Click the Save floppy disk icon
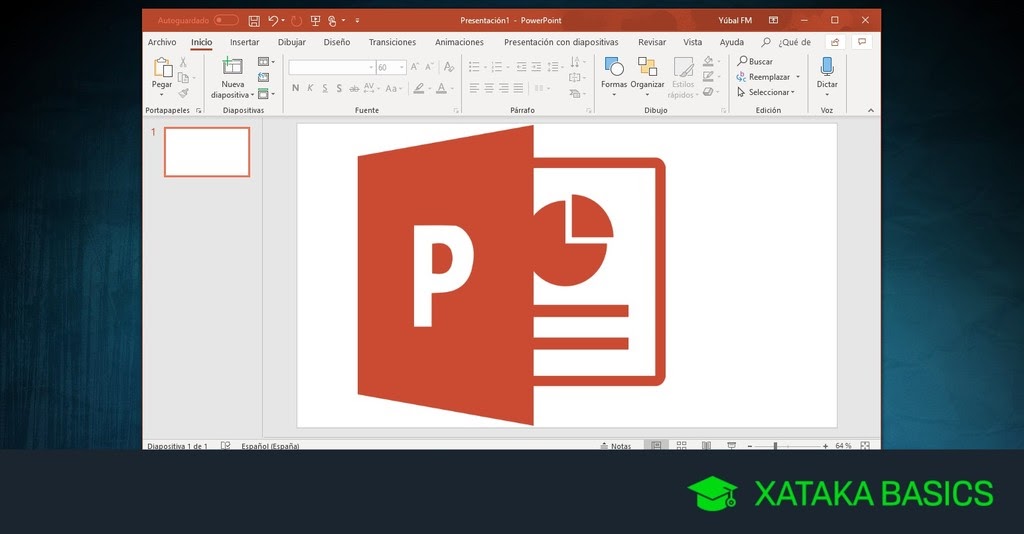Image resolution: width=1024 pixels, height=534 pixels. (254, 21)
